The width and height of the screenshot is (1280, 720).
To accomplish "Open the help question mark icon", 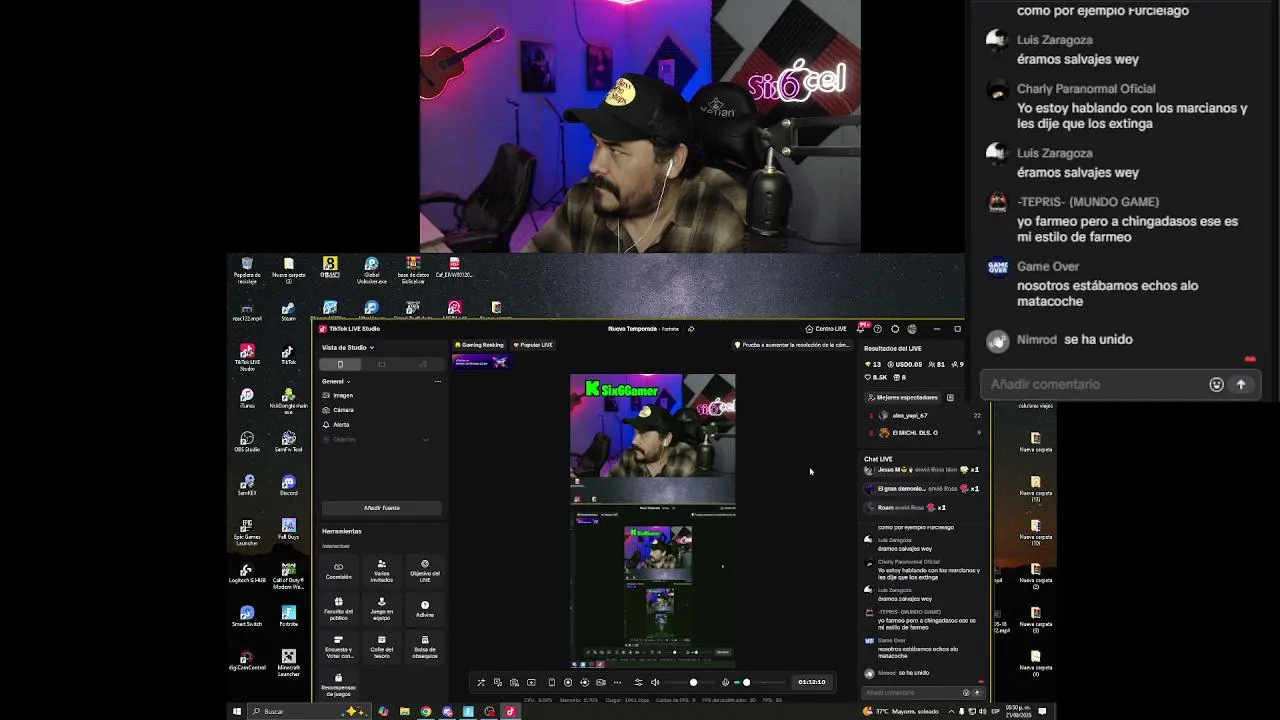I will [x=878, y=329].
